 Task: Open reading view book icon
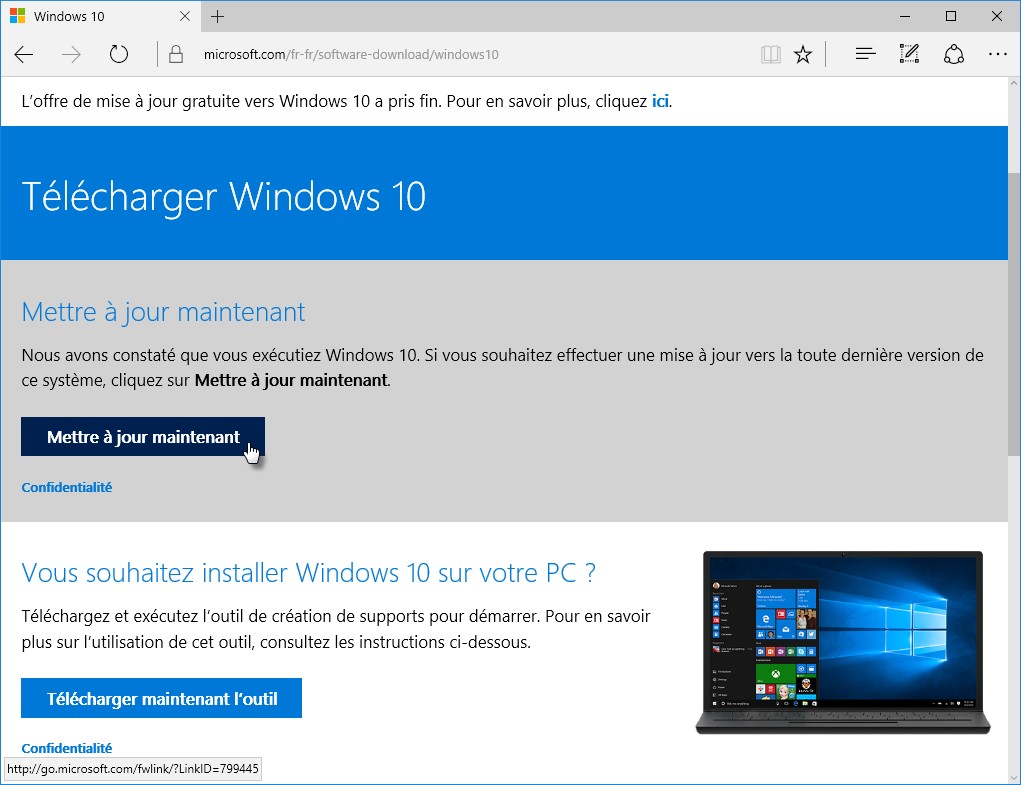[770, 55]
